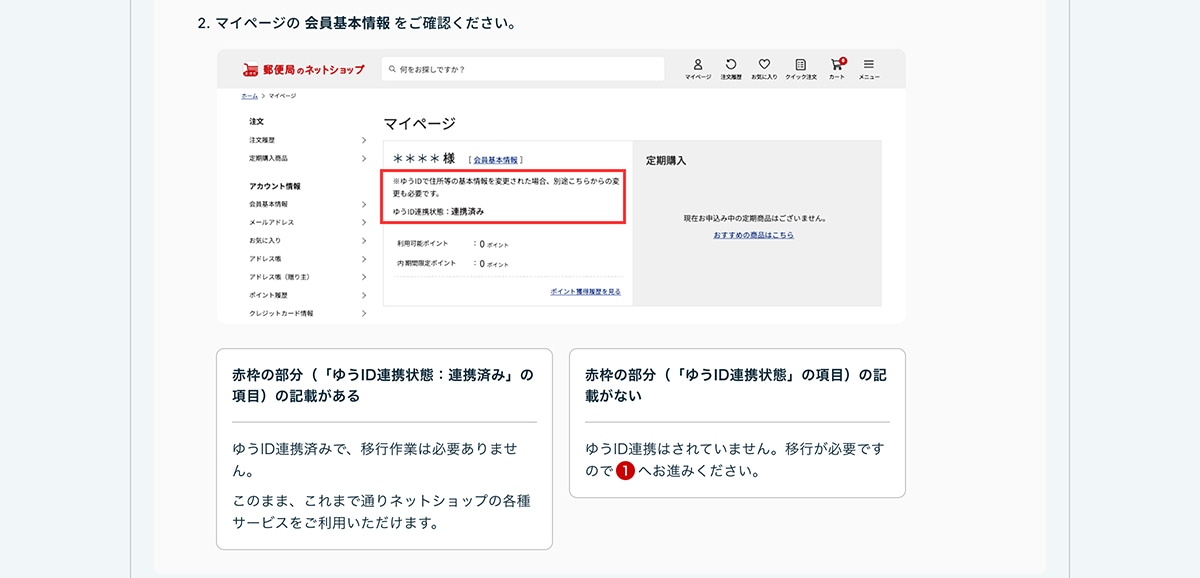Click the ホーム breadcrumb link
1200x578 pixels.
click(248, 95)
